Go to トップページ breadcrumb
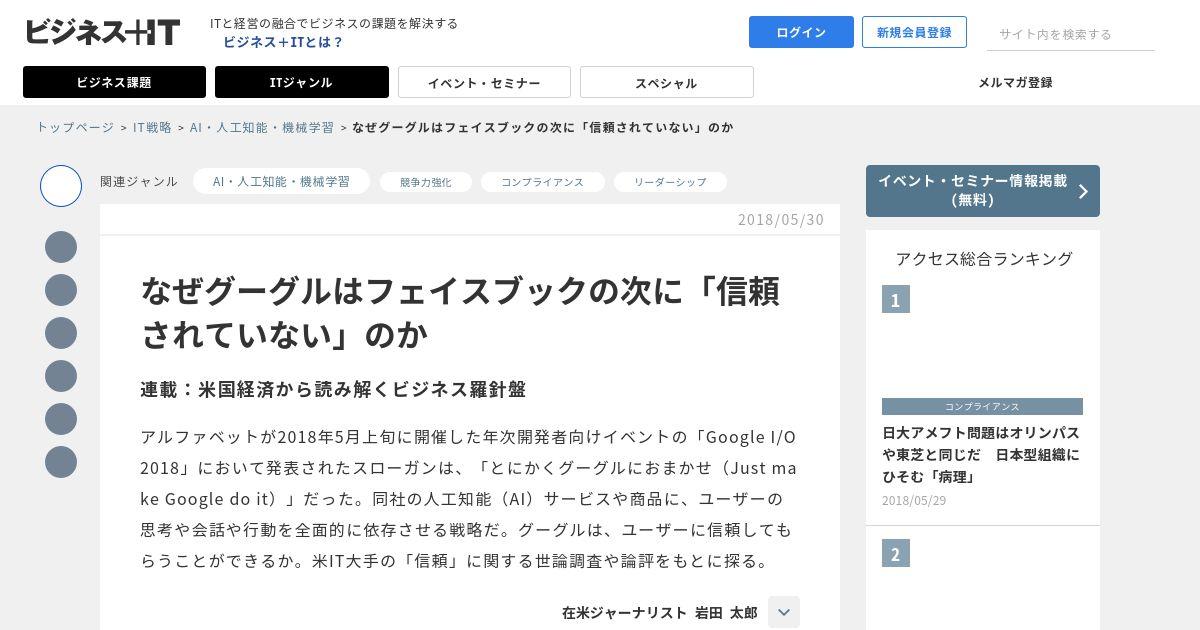The image size is (1200, 630). 75,127
